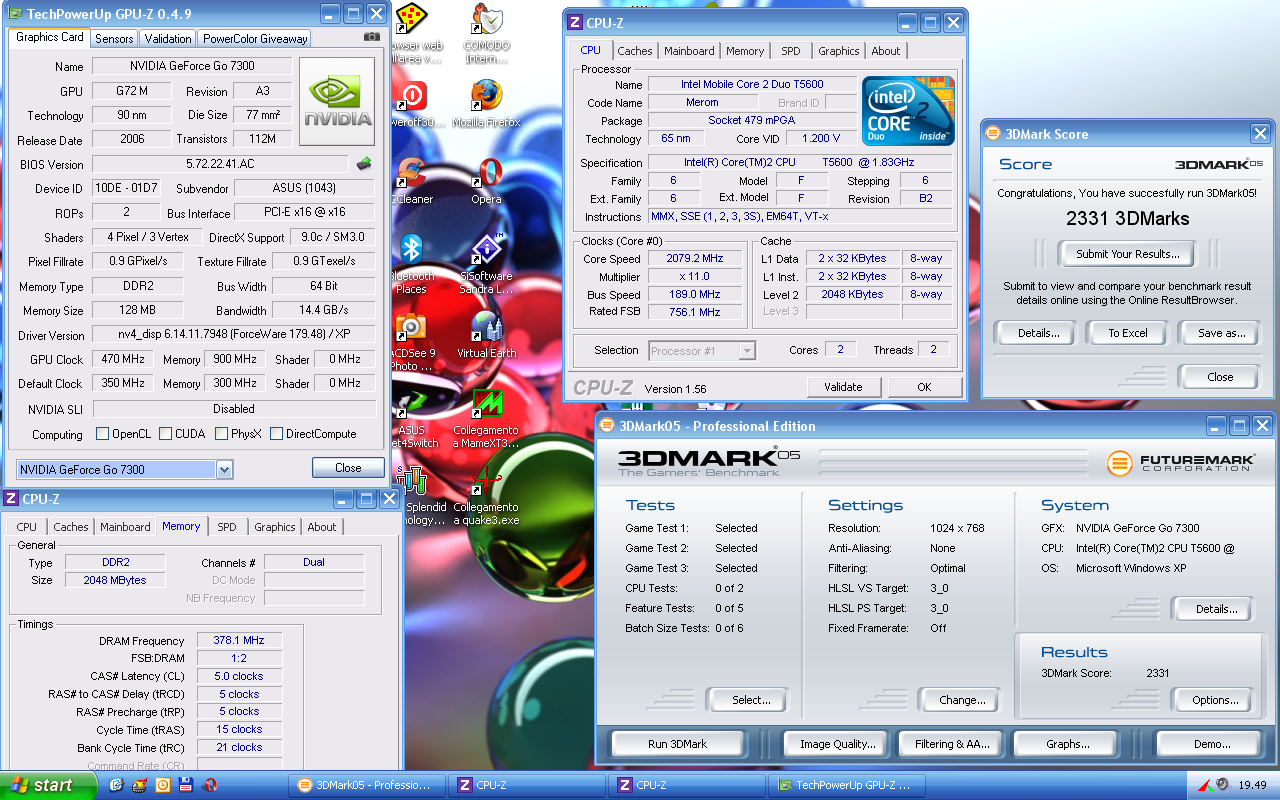Click the Core Speed value 2079.2 MHz
This screenshot has width=1280, height=800.
(694, 259)
